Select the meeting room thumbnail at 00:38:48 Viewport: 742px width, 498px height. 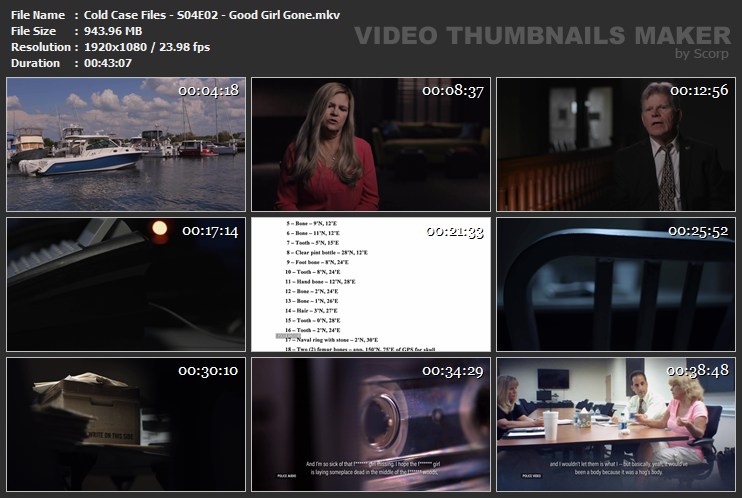(616, 425)
